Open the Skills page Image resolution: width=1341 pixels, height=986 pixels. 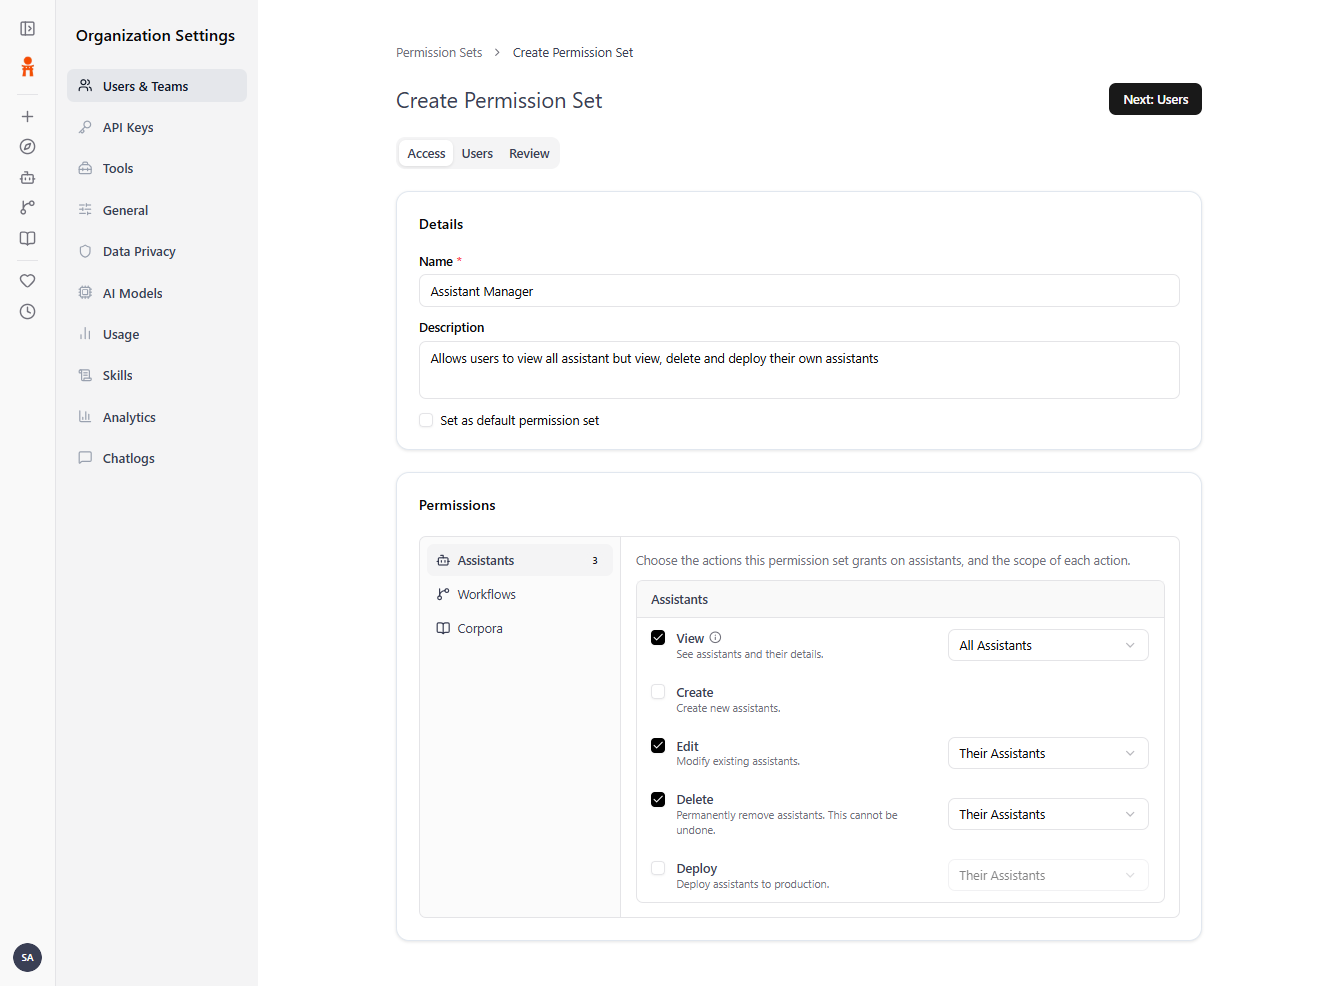pos(157,375)
